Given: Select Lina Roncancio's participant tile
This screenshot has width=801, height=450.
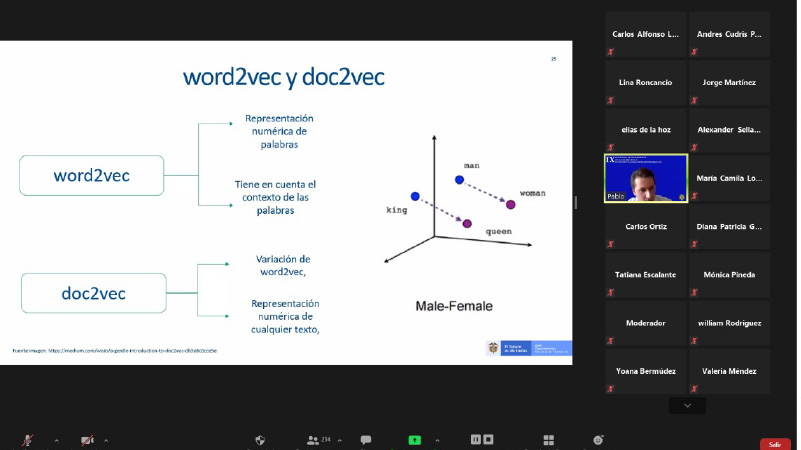Looking at the screenshot, I should coord(646,82).
